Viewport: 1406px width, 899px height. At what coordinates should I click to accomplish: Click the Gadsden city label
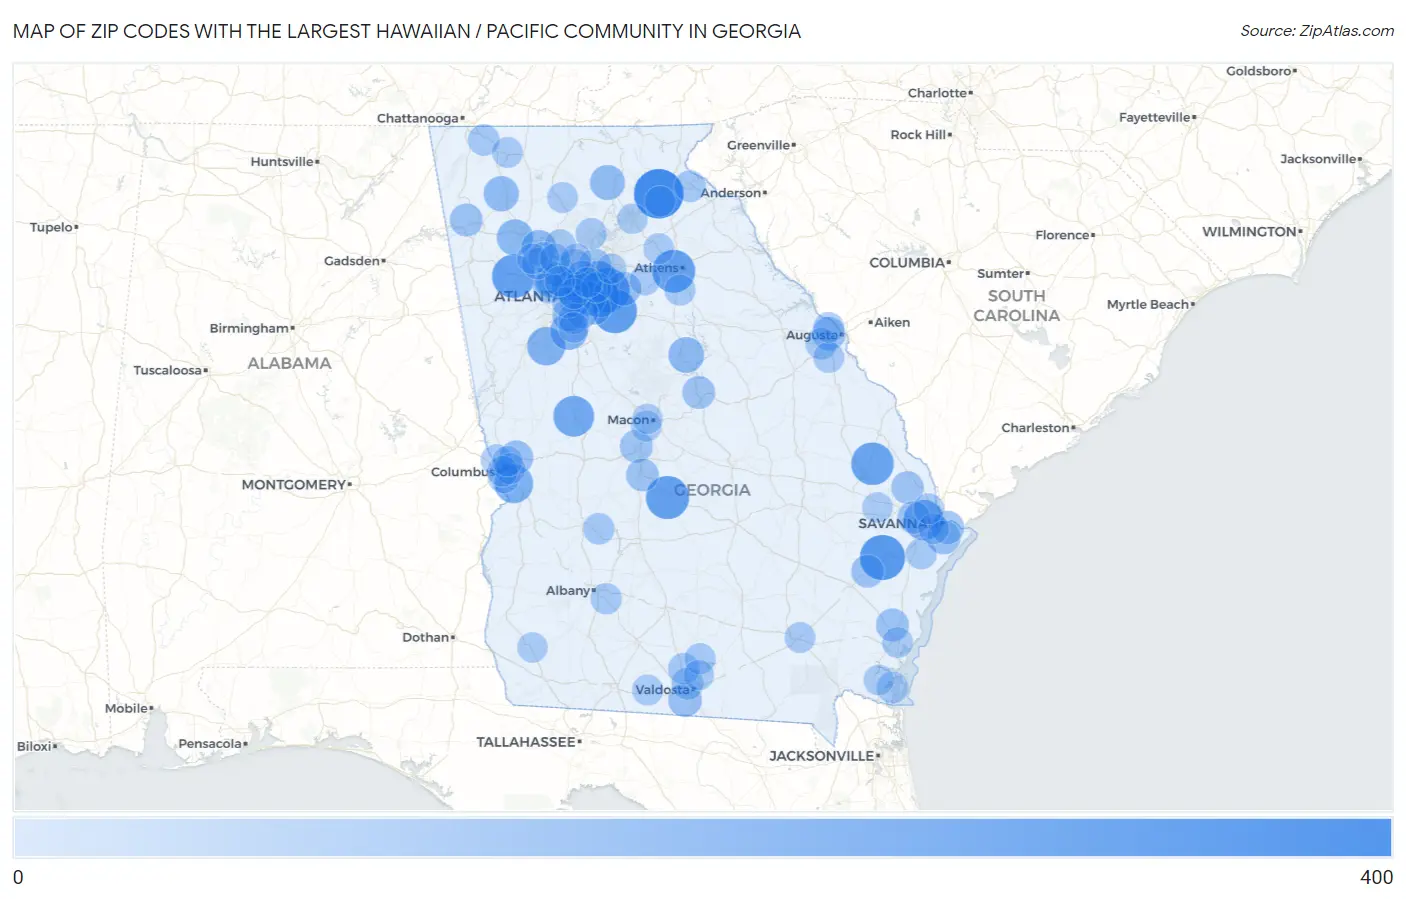click(351, 261)
